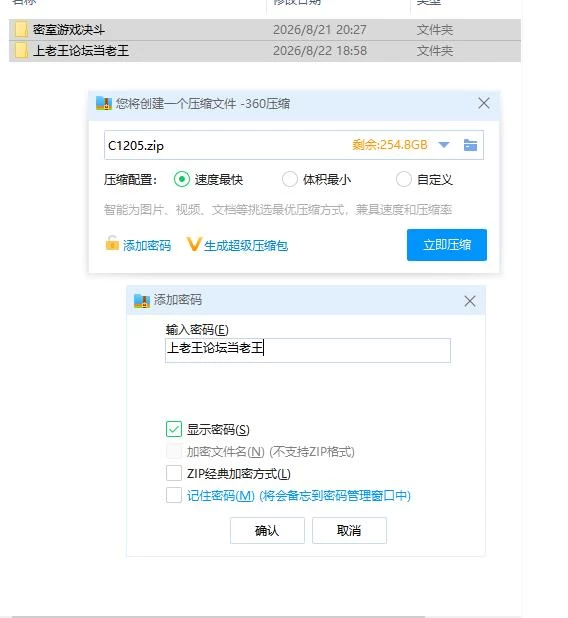Screen dimensions: 568x618
Task: Click 文件夹 type of 密室游戏决斗 row
Action: (x=435, y=30)
